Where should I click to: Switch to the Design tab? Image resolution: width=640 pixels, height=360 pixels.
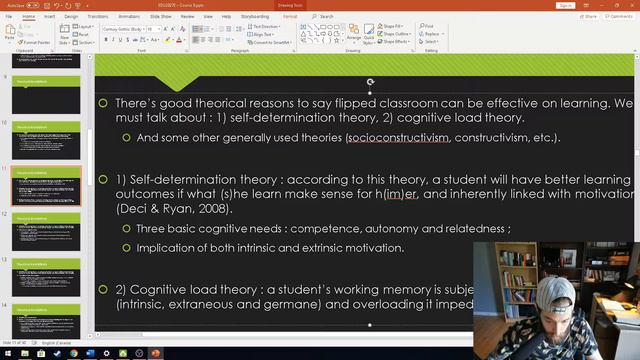tap(71, 17)
